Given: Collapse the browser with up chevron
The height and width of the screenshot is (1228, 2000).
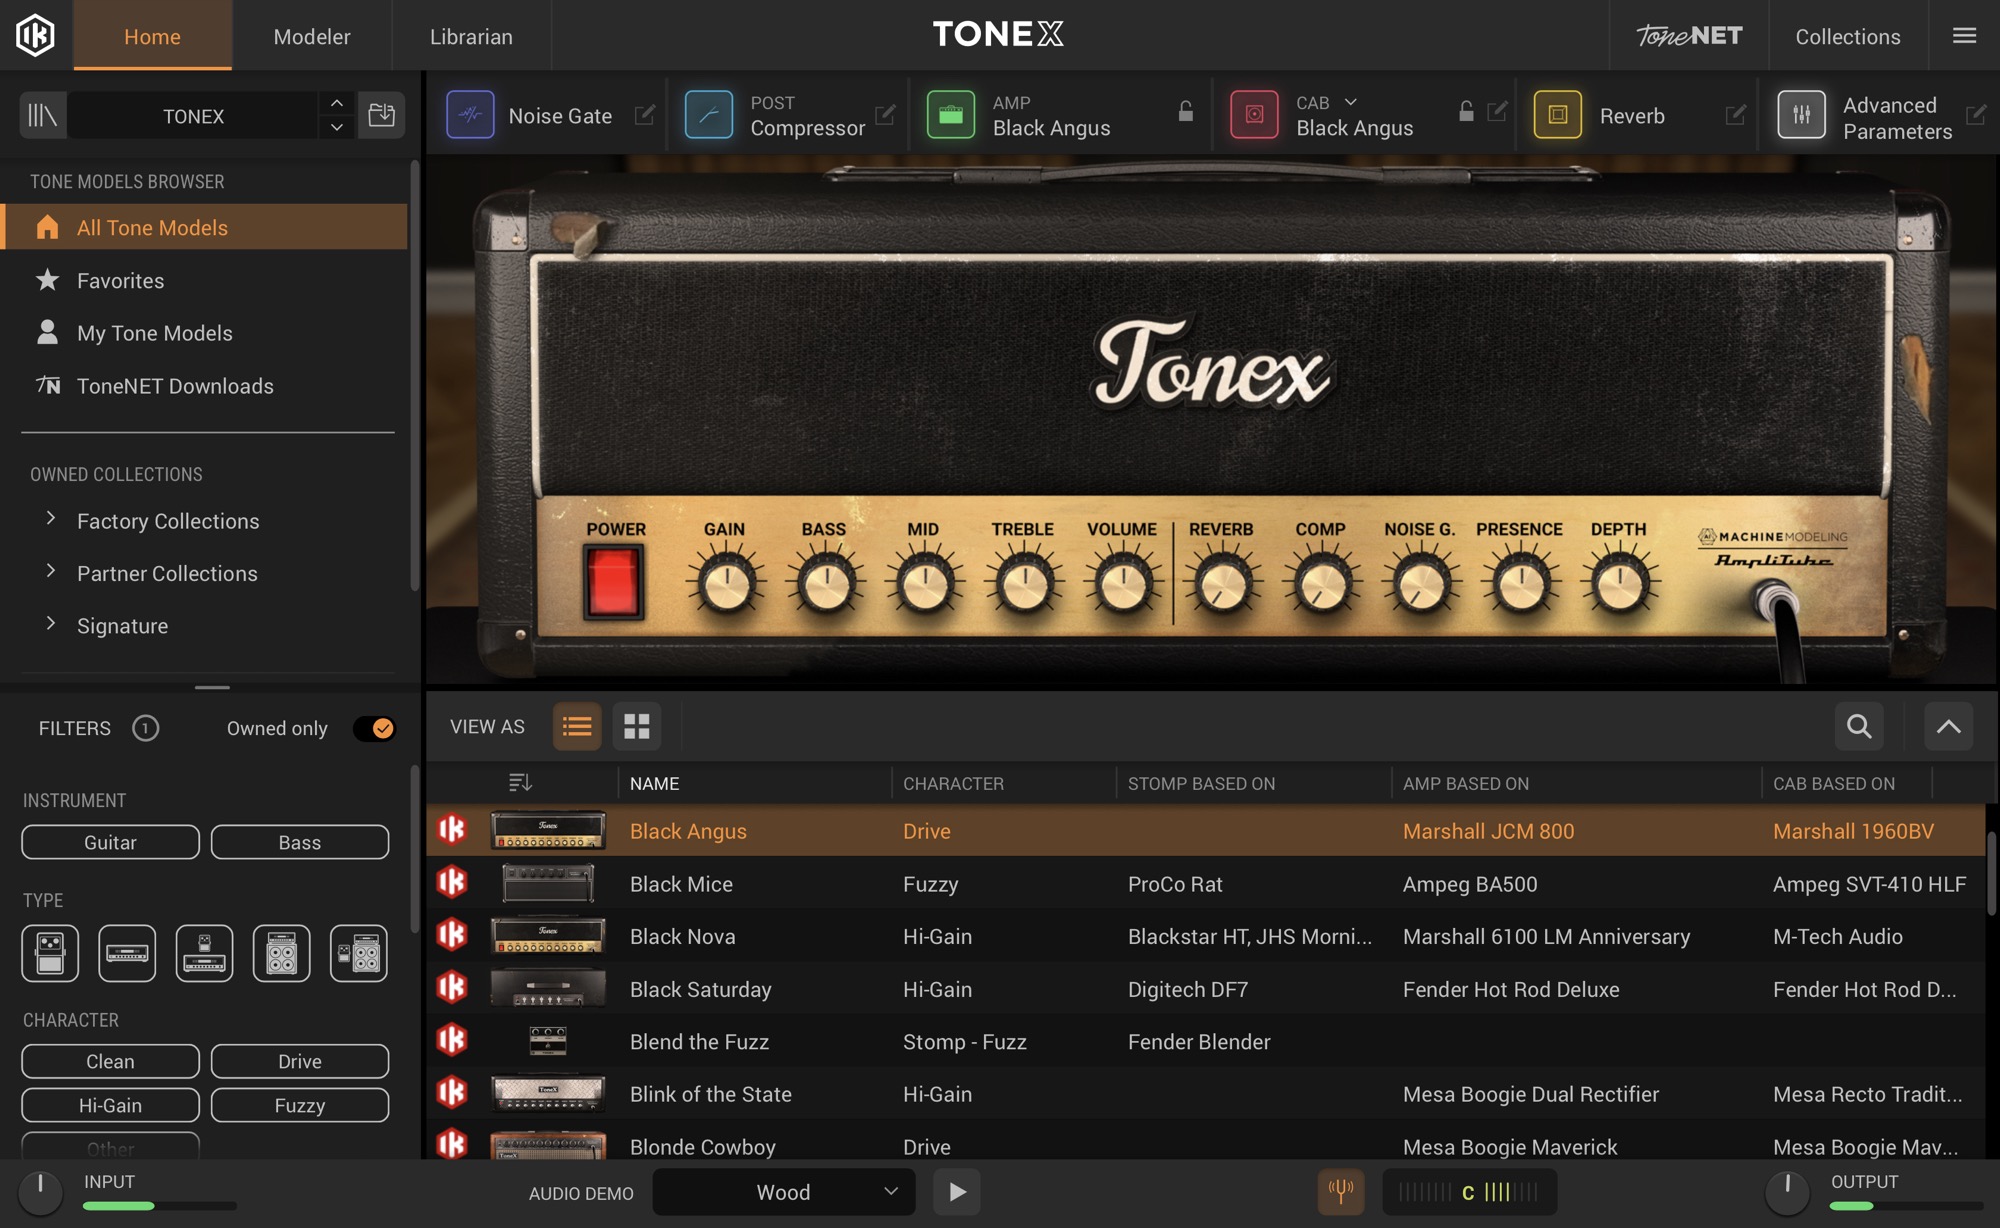Looking at the screenshot, I should pos(1949,726).
